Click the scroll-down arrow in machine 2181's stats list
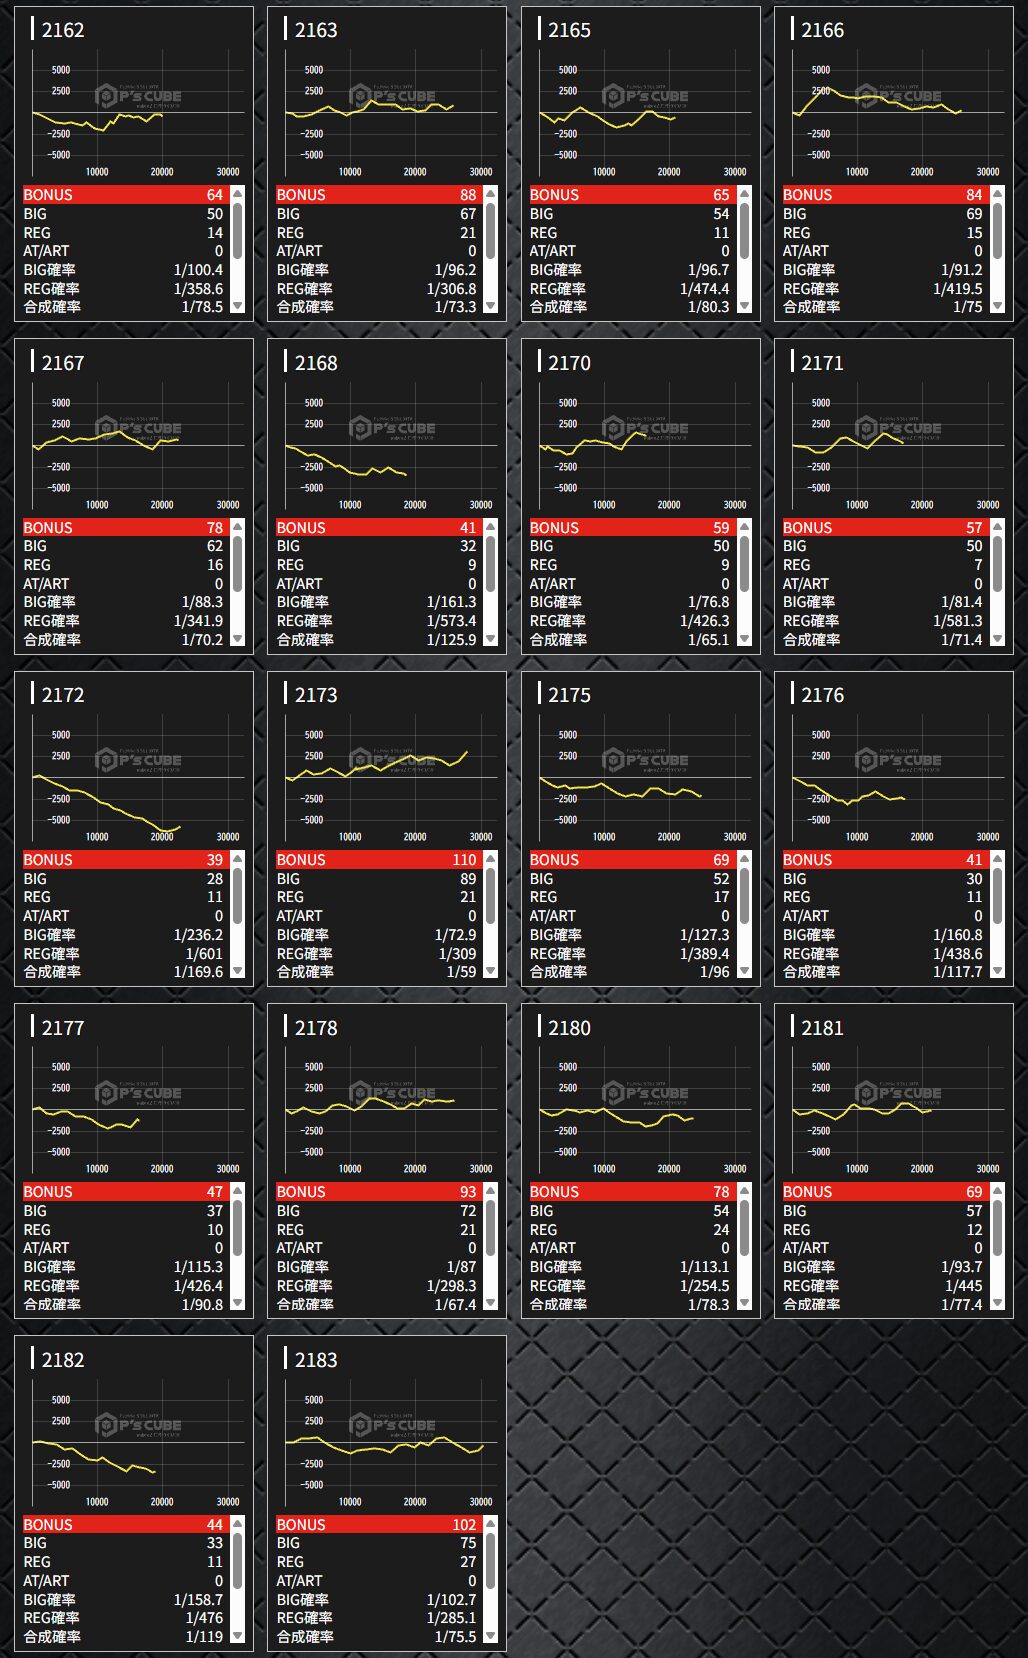This screenshot has height=1658, width=1028. (x=997, y=1303)
